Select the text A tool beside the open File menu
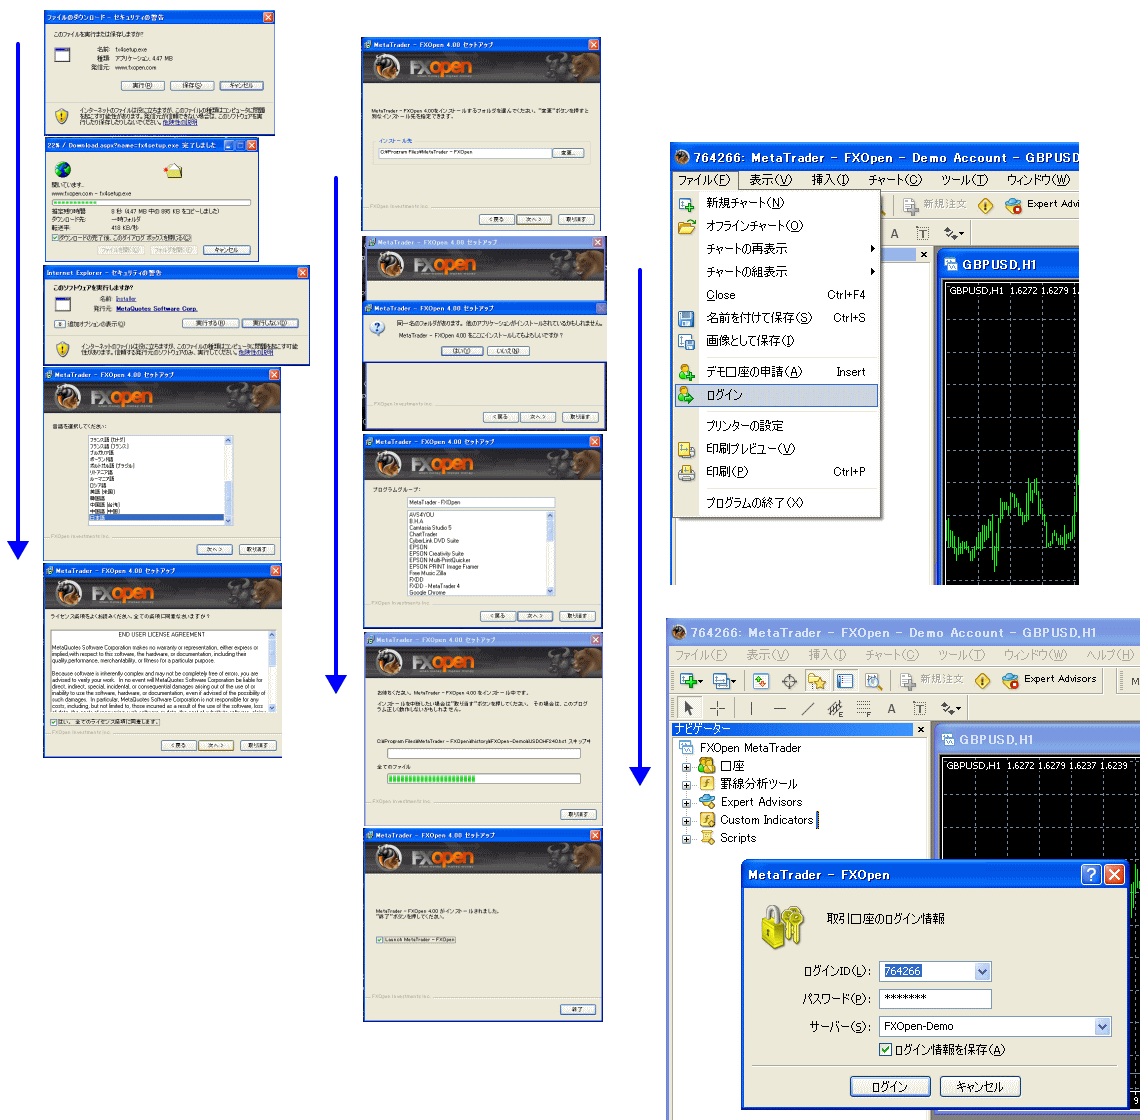 [894, 234]
